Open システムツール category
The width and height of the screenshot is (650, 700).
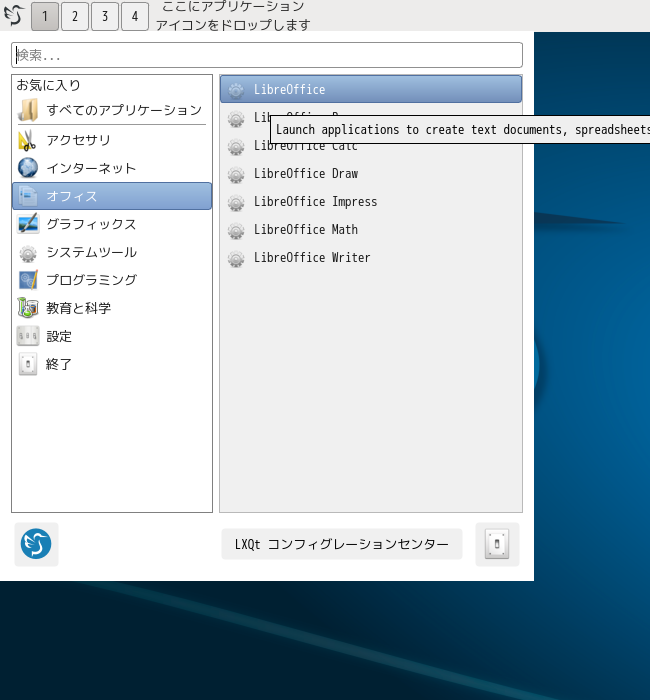pos(112,252)
